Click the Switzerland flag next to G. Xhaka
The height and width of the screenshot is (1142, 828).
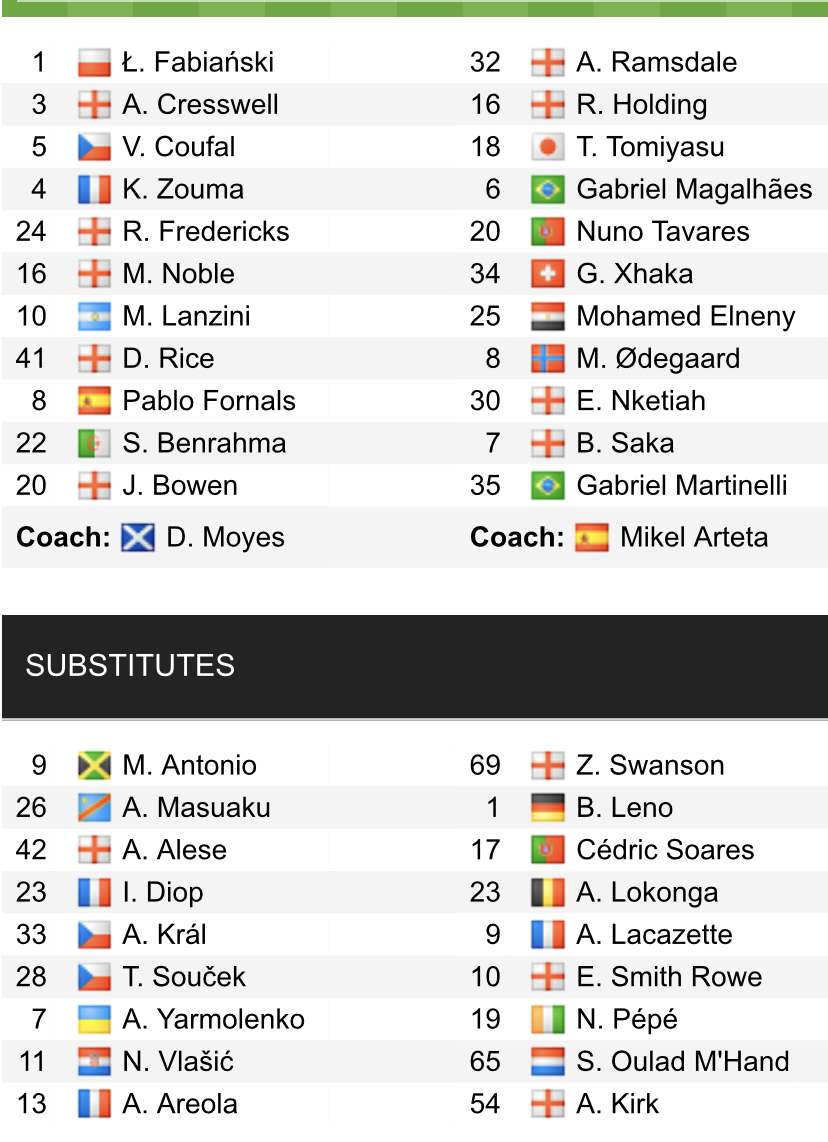548,274
